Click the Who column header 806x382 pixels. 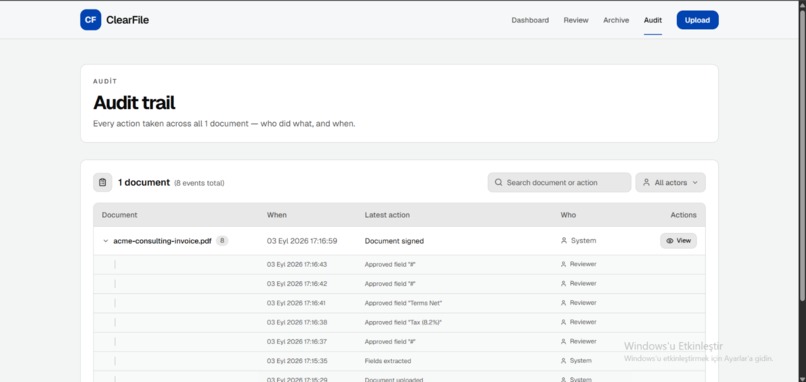pyautogui.click(x=568, y=215)
